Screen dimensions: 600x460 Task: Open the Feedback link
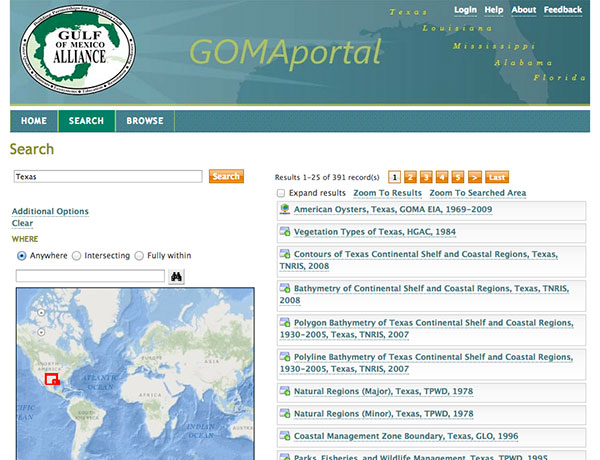click(563, 10)
